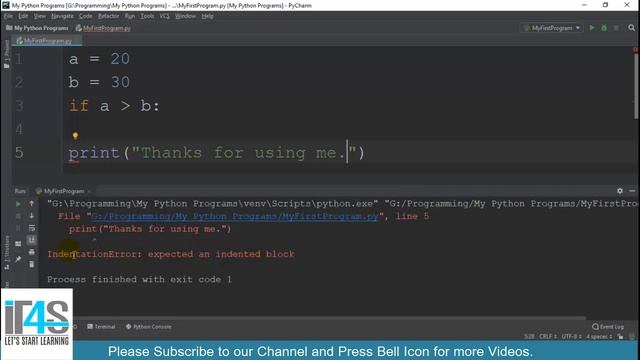Open the Event Log

(608, 327)
